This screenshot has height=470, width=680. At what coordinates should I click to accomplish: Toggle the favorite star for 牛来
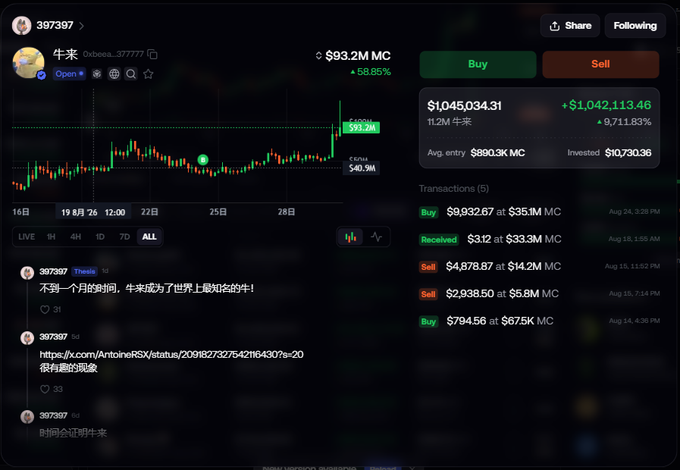148,74
